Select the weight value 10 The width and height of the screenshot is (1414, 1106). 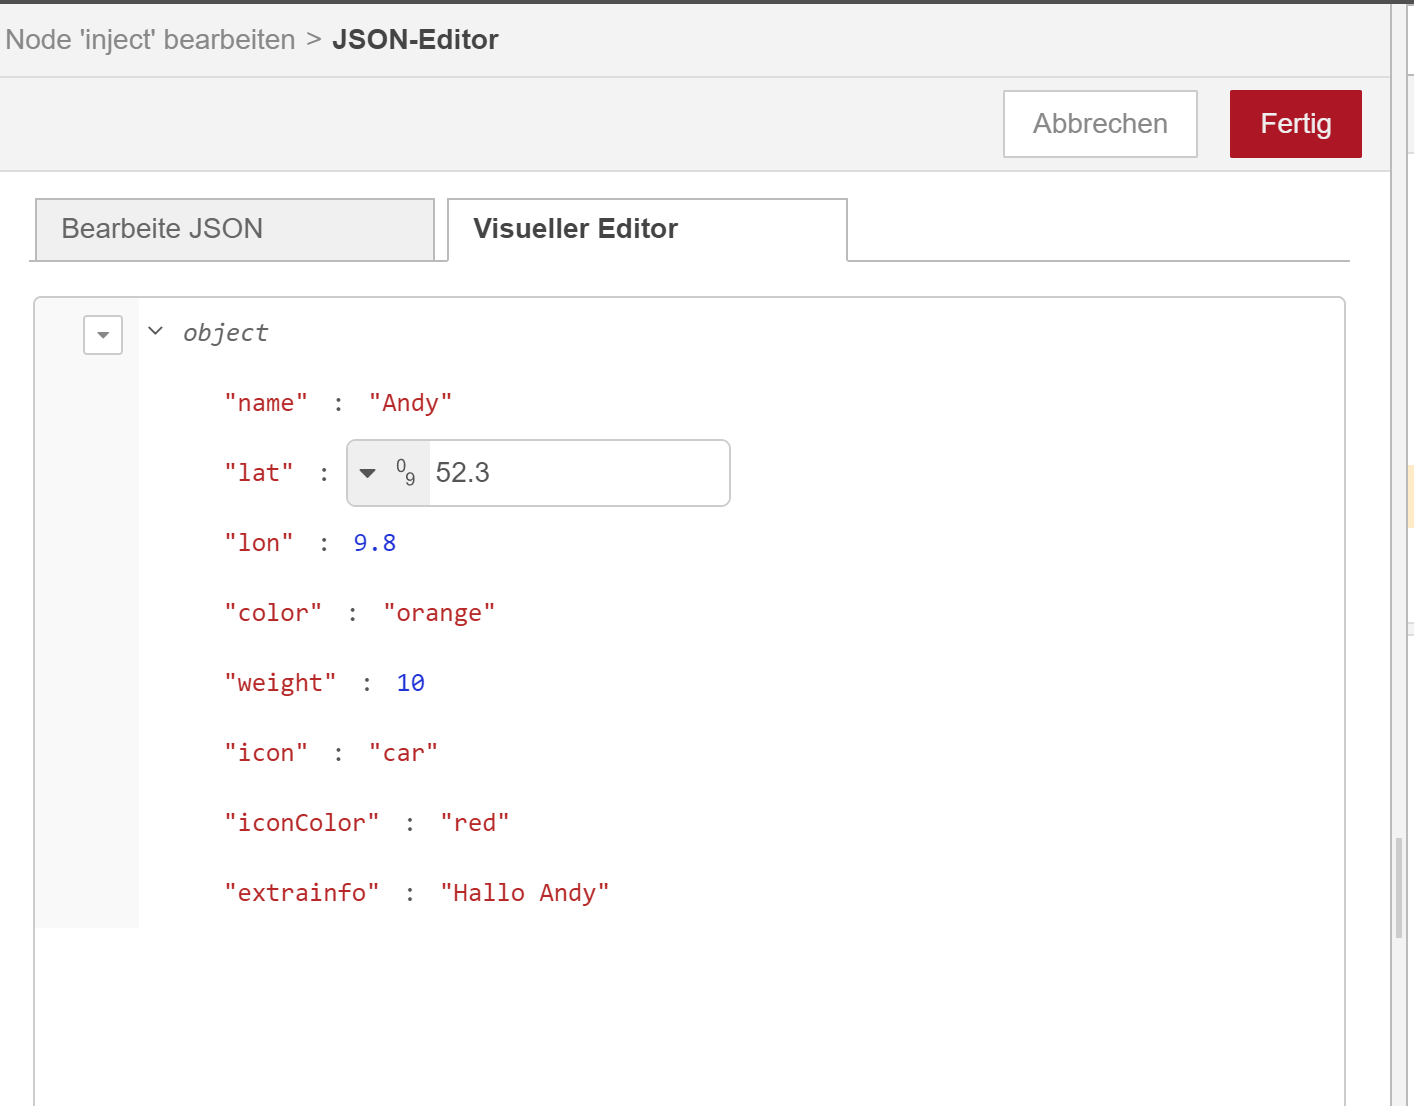coord(411,683)
